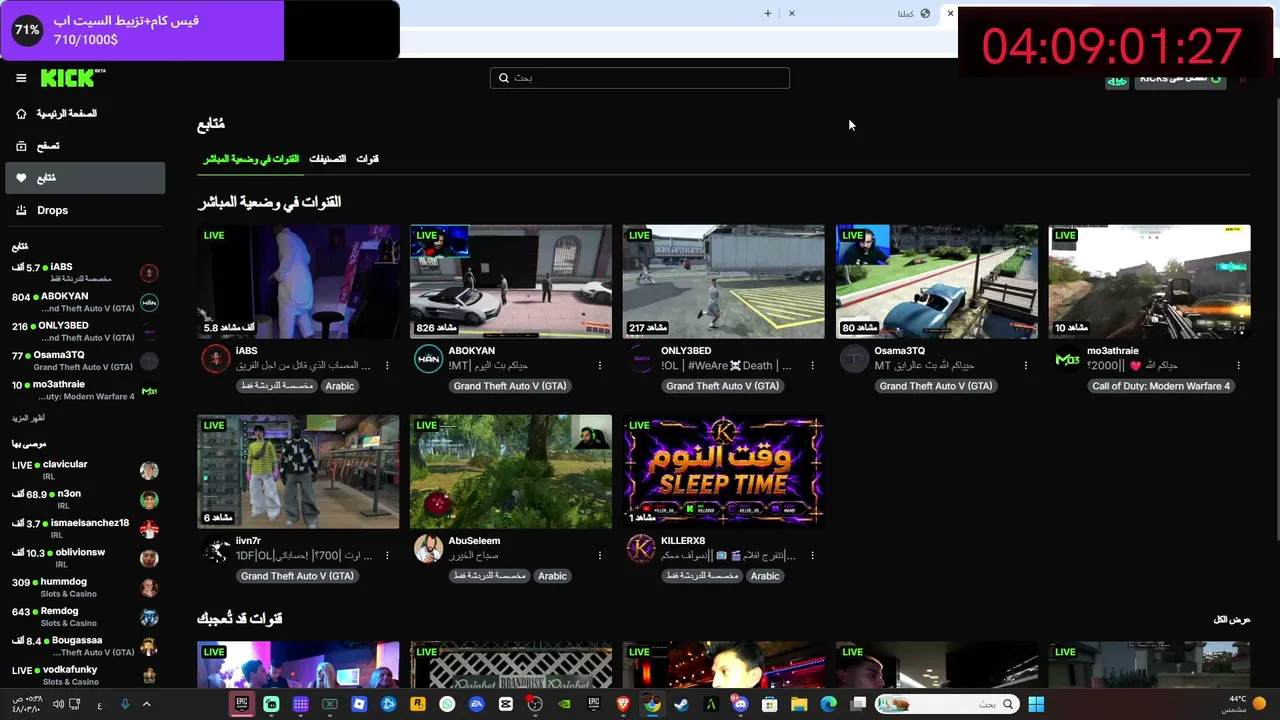Click the KICK logo
1280x720 pixels.
point(72,78)
